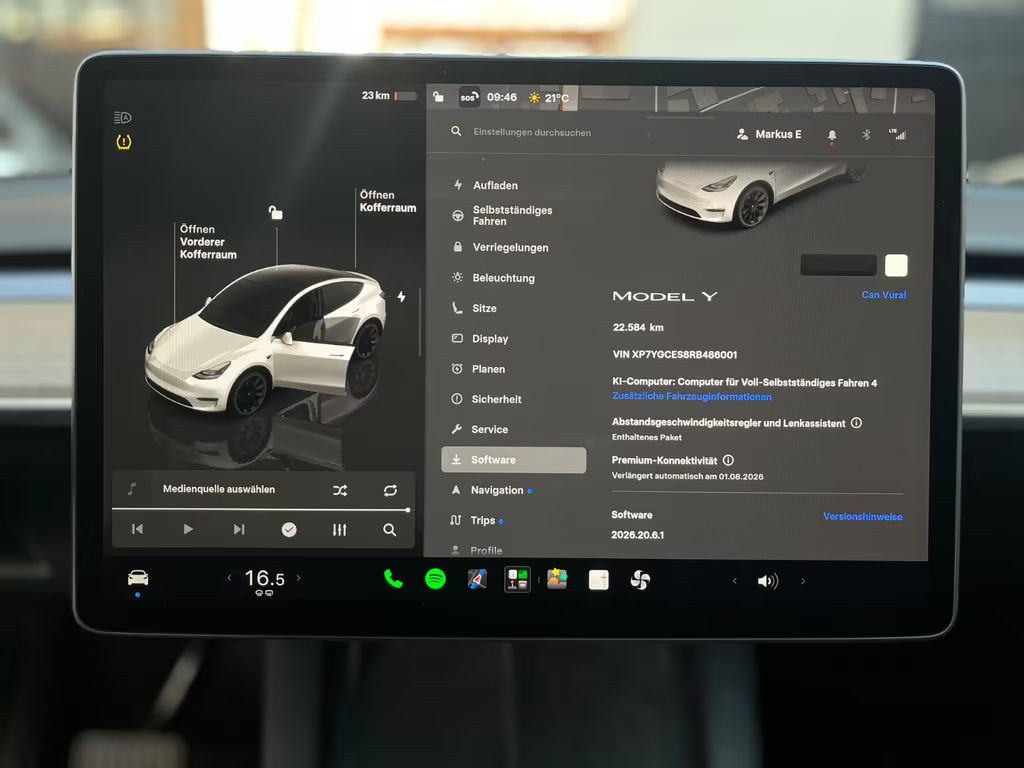Viewport: 1024px width, 768px height.
Task: Show info for Abstandsgeschwindigkeitsregler und Lenkassistent
Action: (856, 423)
